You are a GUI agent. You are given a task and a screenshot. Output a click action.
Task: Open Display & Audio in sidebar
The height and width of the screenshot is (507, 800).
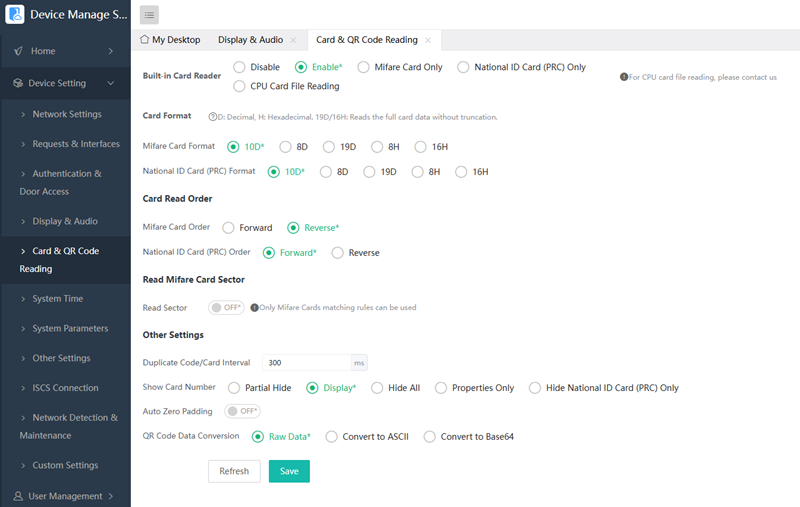(x=66, y=221)
